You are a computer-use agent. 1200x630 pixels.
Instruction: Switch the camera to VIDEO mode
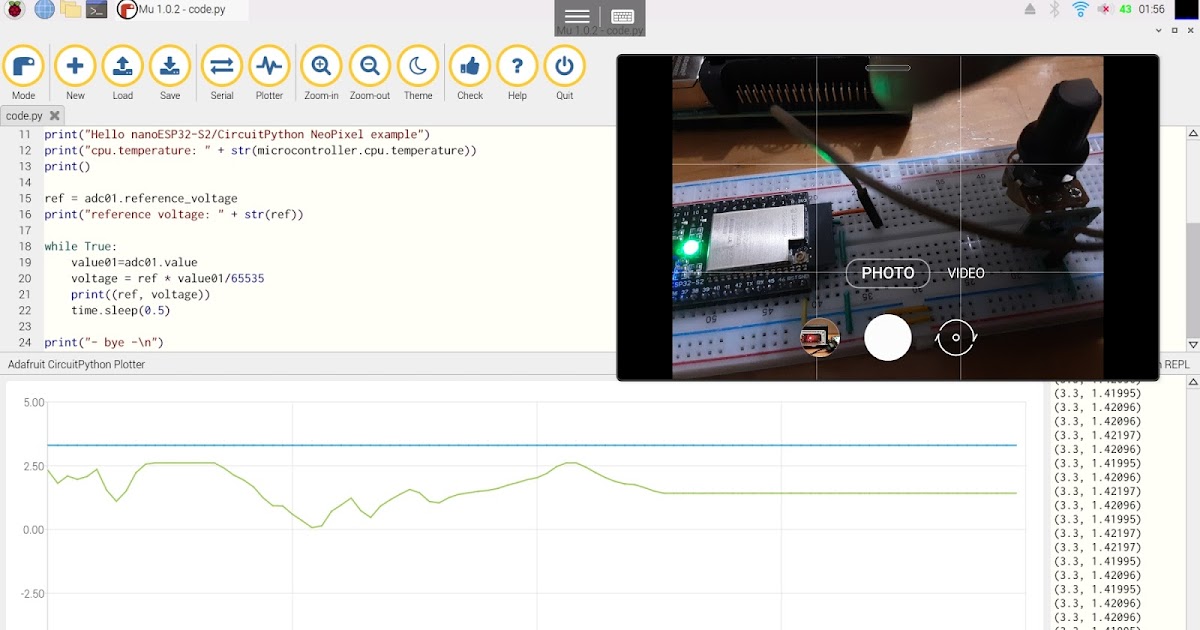pos(965,272)
